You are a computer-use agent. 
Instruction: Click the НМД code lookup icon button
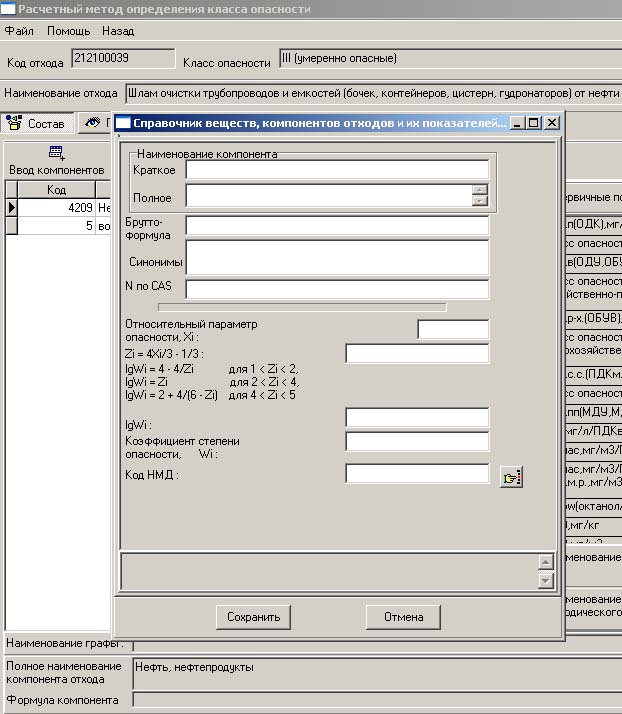(512, 477)
